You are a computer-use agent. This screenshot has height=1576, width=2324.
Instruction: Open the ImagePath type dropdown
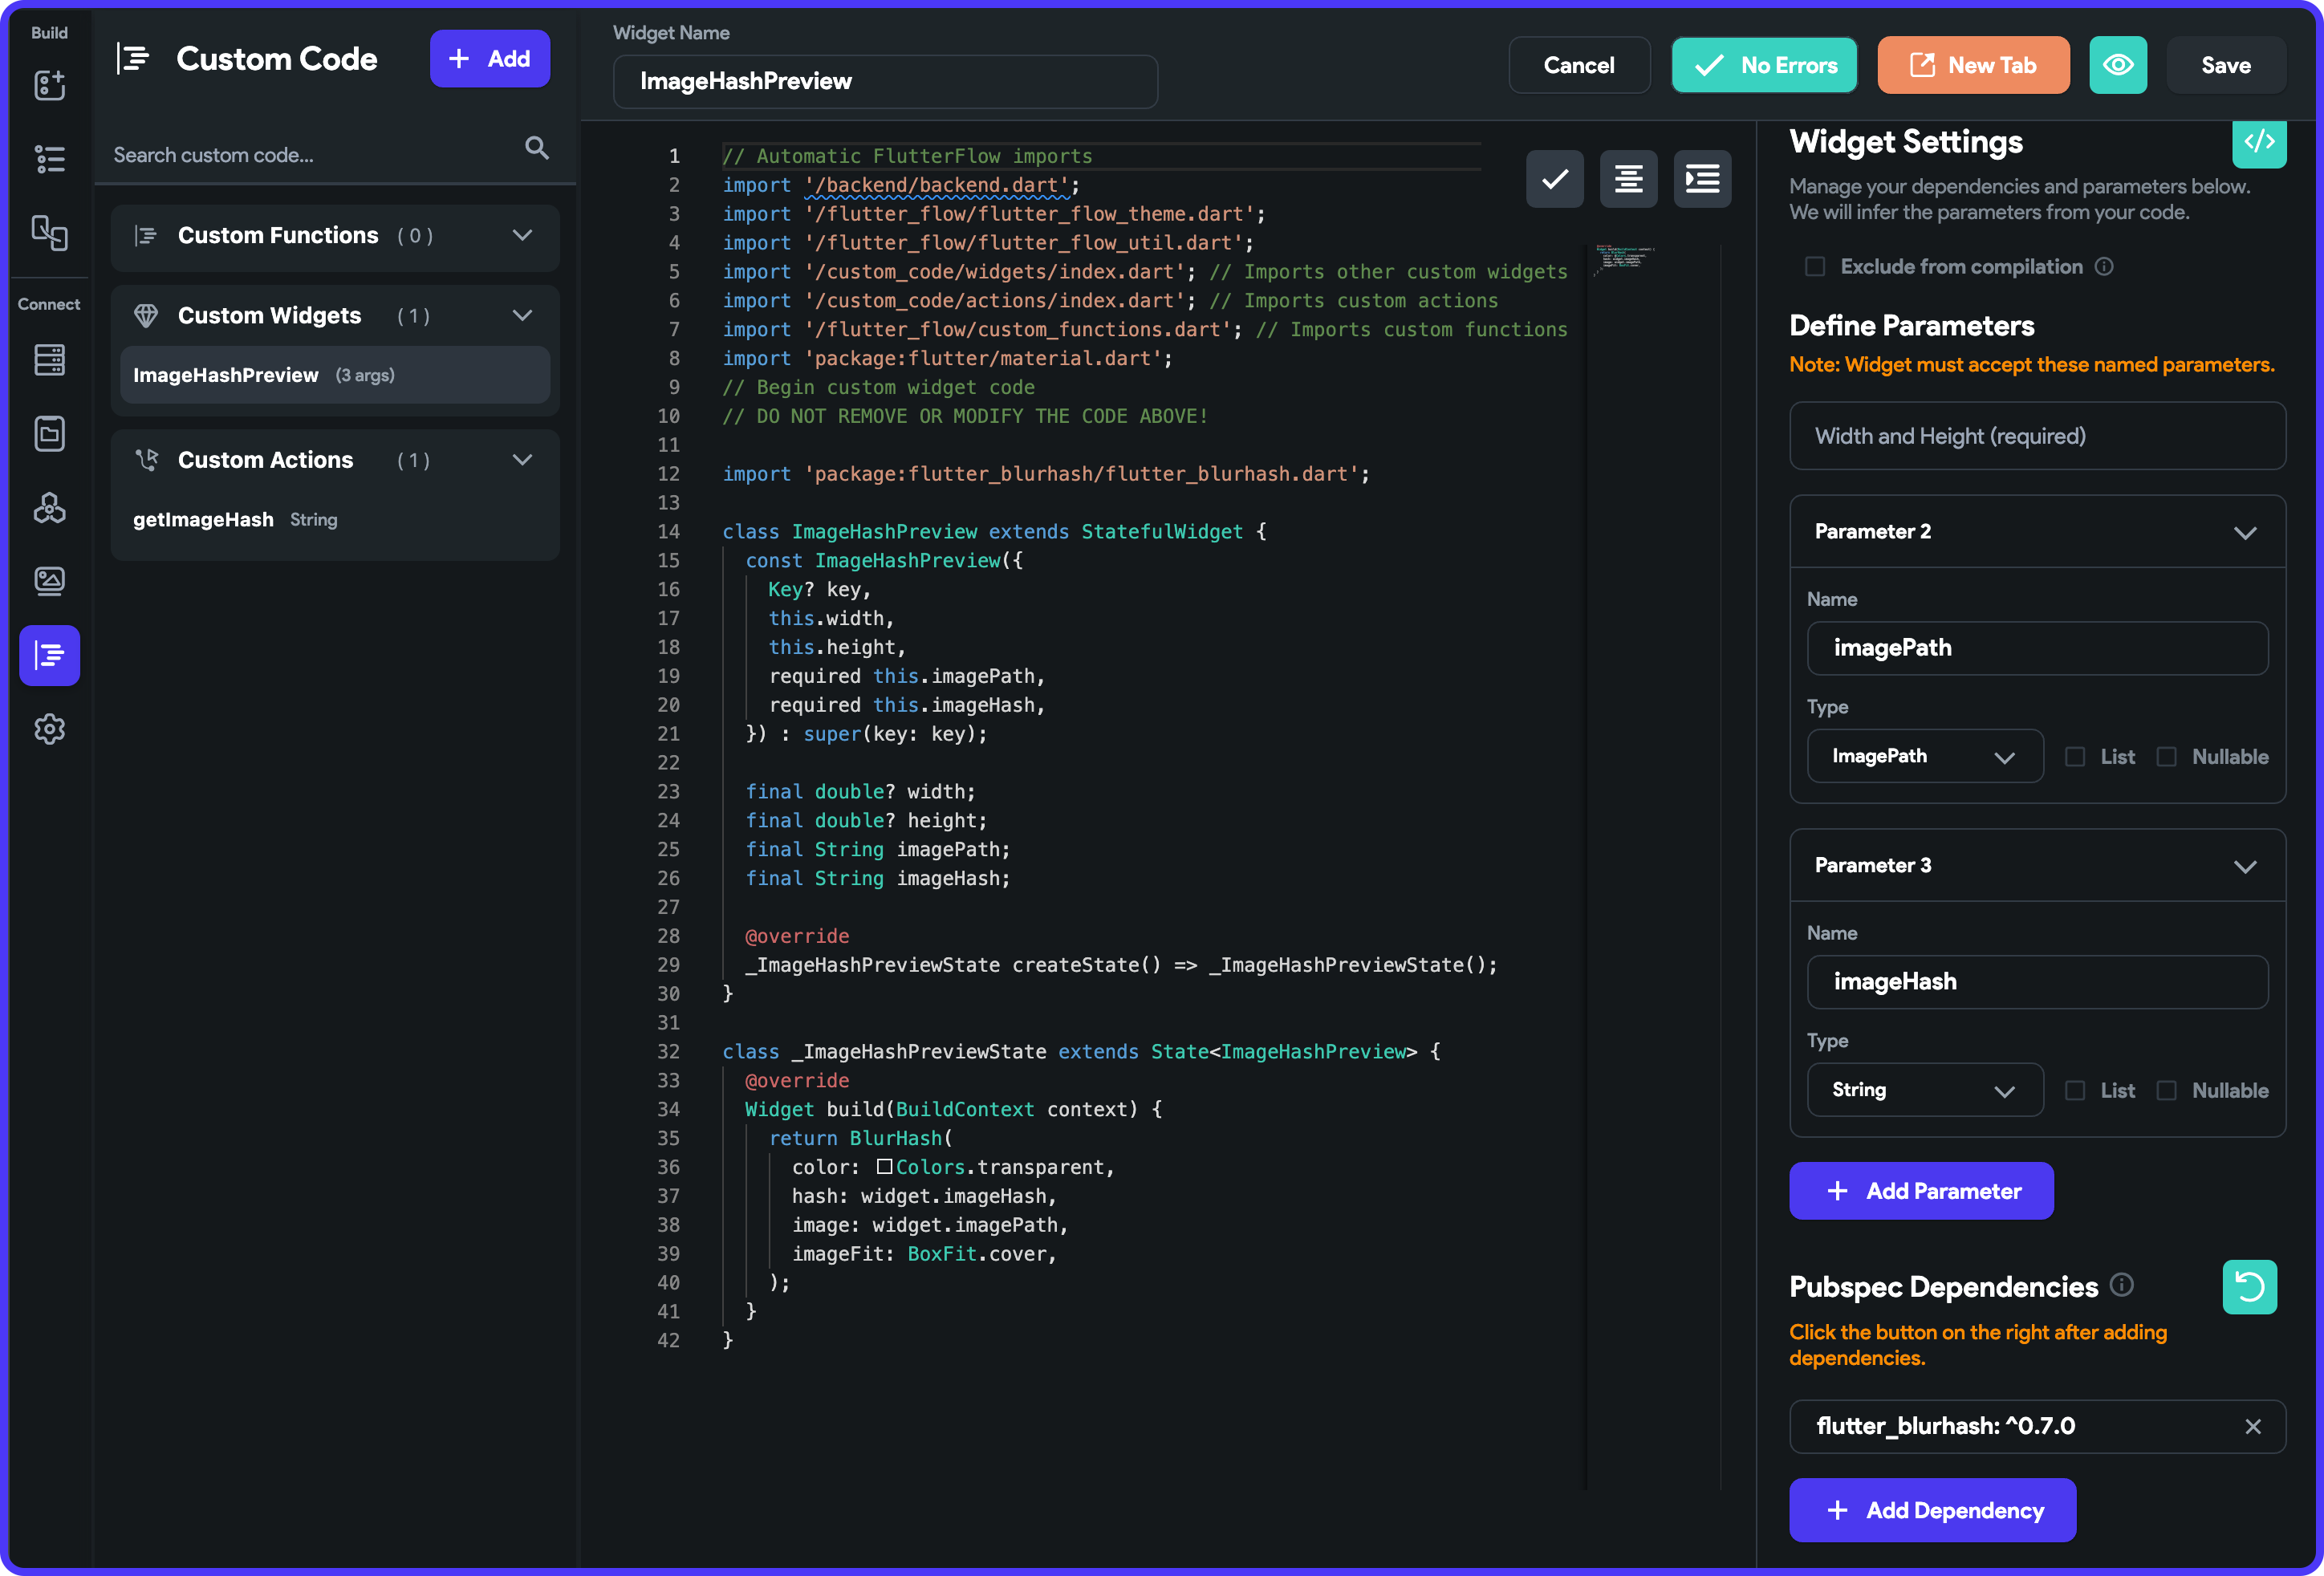1924,757
